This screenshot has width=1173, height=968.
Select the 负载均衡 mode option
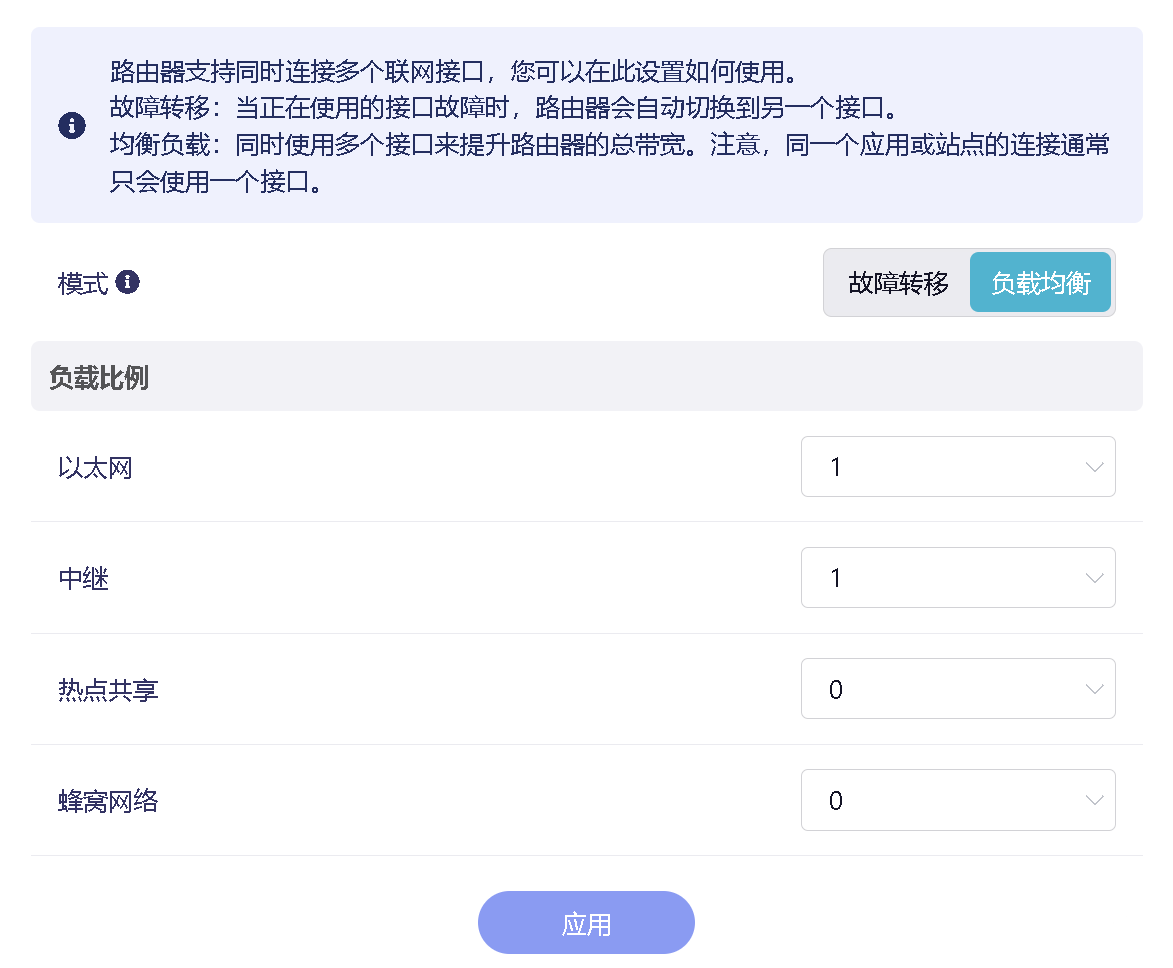1040,283
